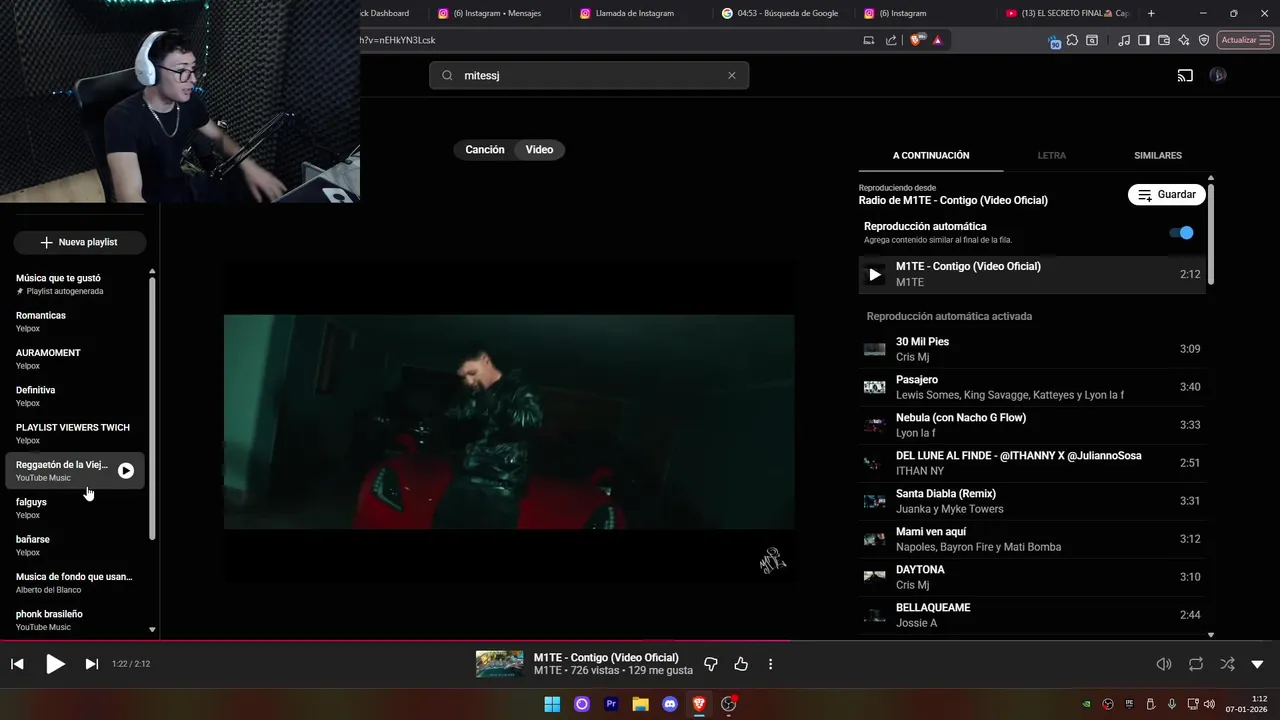1280x720 pixels.
Task: Switch to the Búsqueda de Google tab
Action: pos(787,13)
